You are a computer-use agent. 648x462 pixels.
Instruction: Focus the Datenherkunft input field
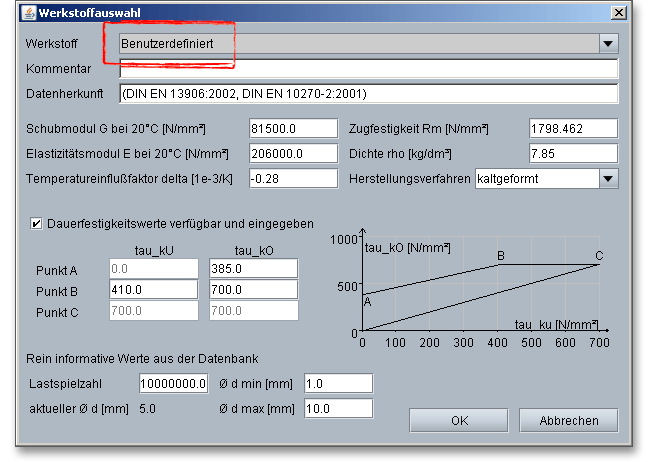click(368, 94)
